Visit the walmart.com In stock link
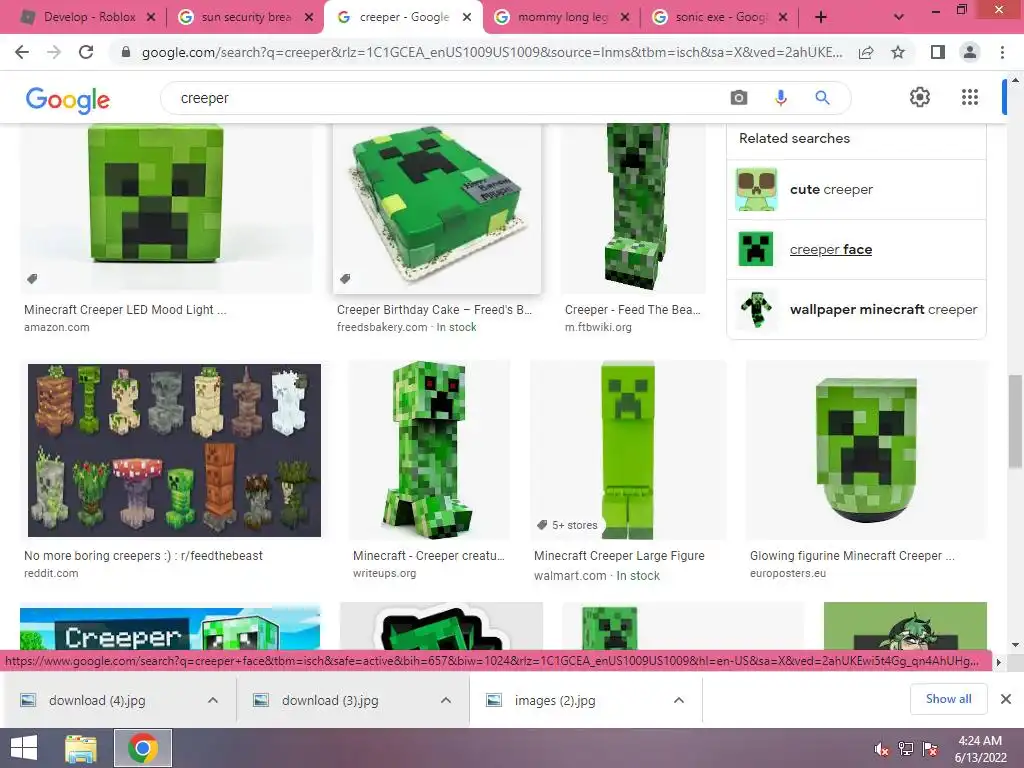Image resolution: width=1024 pixels, height=768 pixels. tap(596, 576)
